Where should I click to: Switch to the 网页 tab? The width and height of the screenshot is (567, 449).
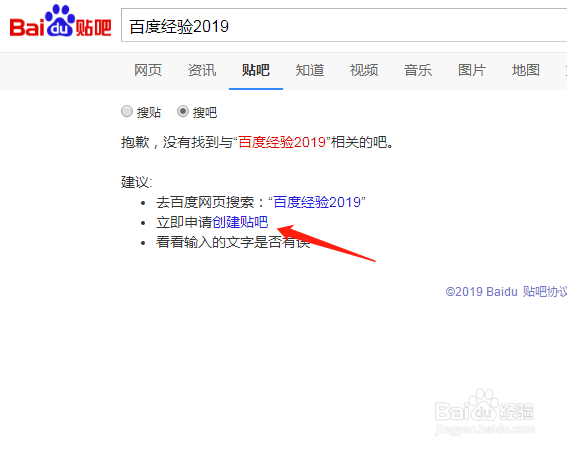click(148, 70)
